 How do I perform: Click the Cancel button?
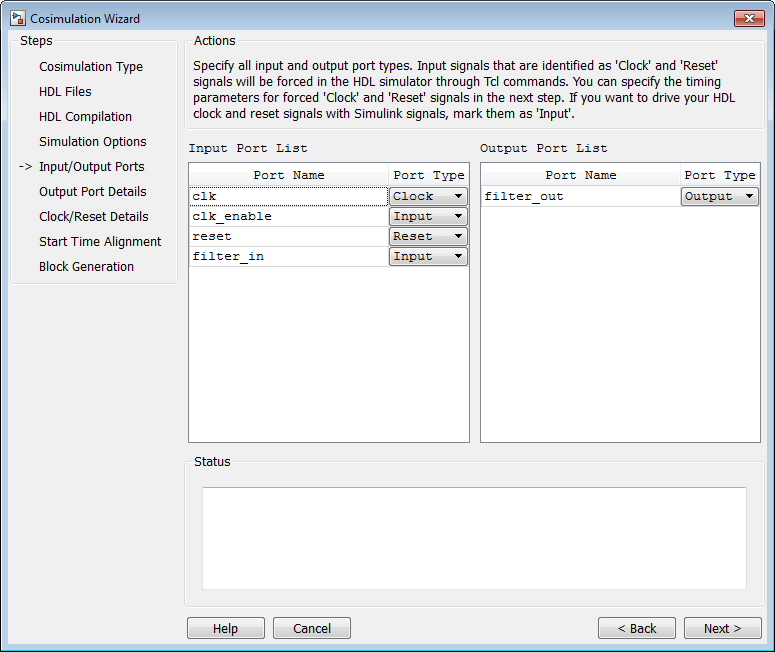pos(312,628)
